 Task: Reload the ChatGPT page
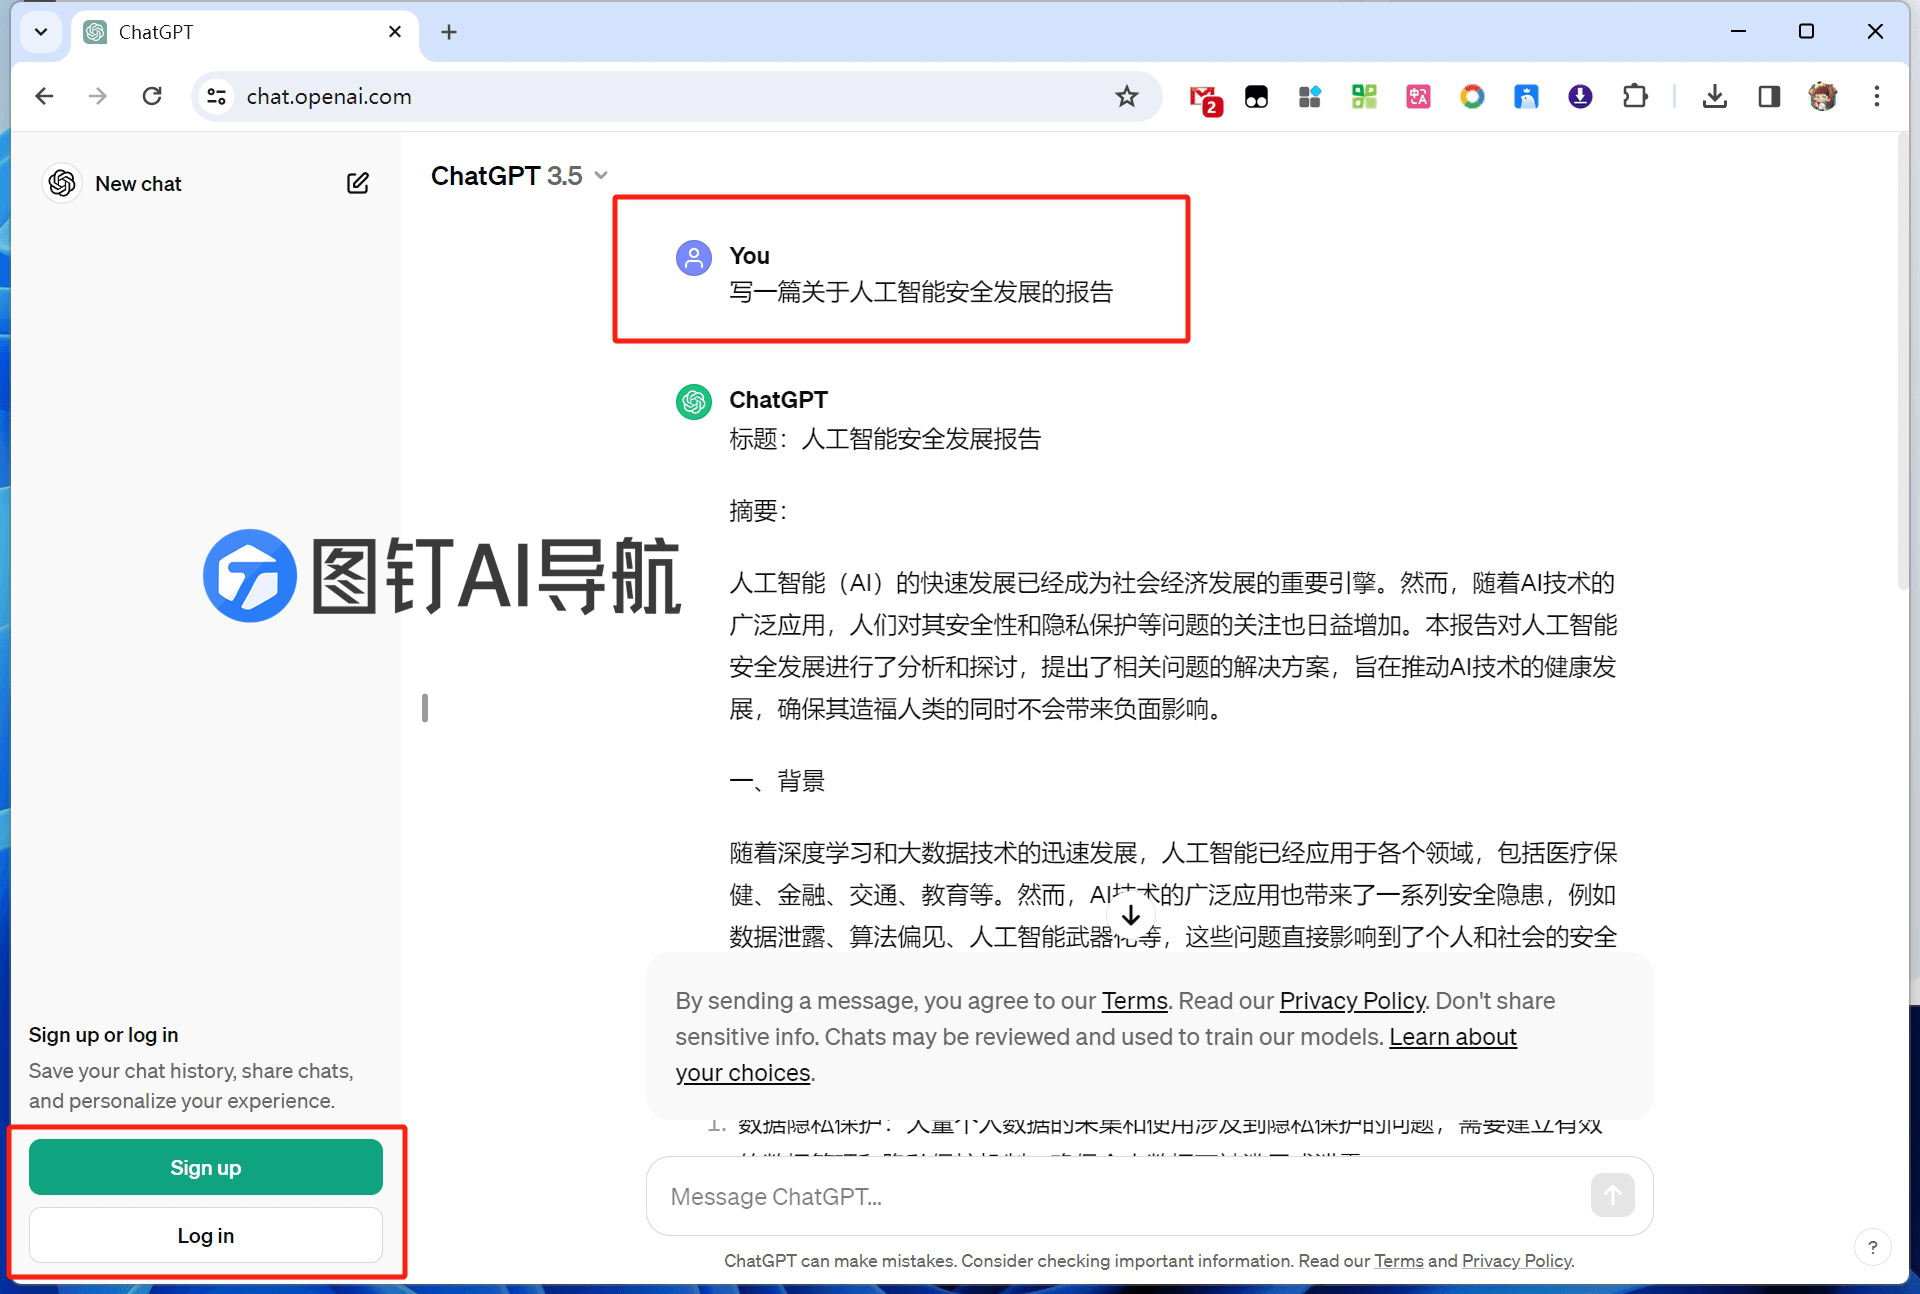coord(152,96)
